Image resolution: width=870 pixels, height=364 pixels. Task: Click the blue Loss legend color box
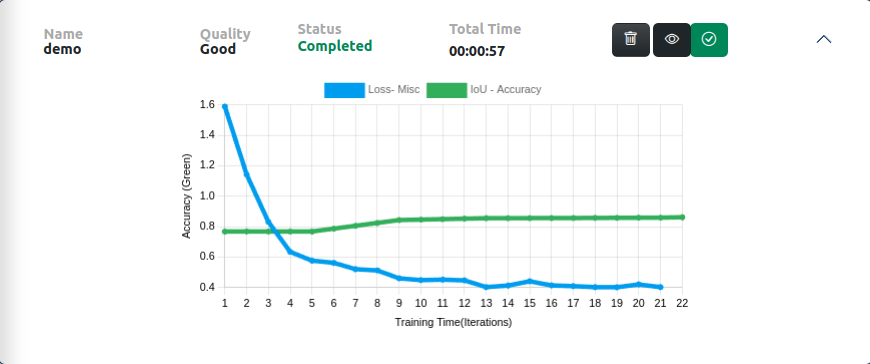344,90
